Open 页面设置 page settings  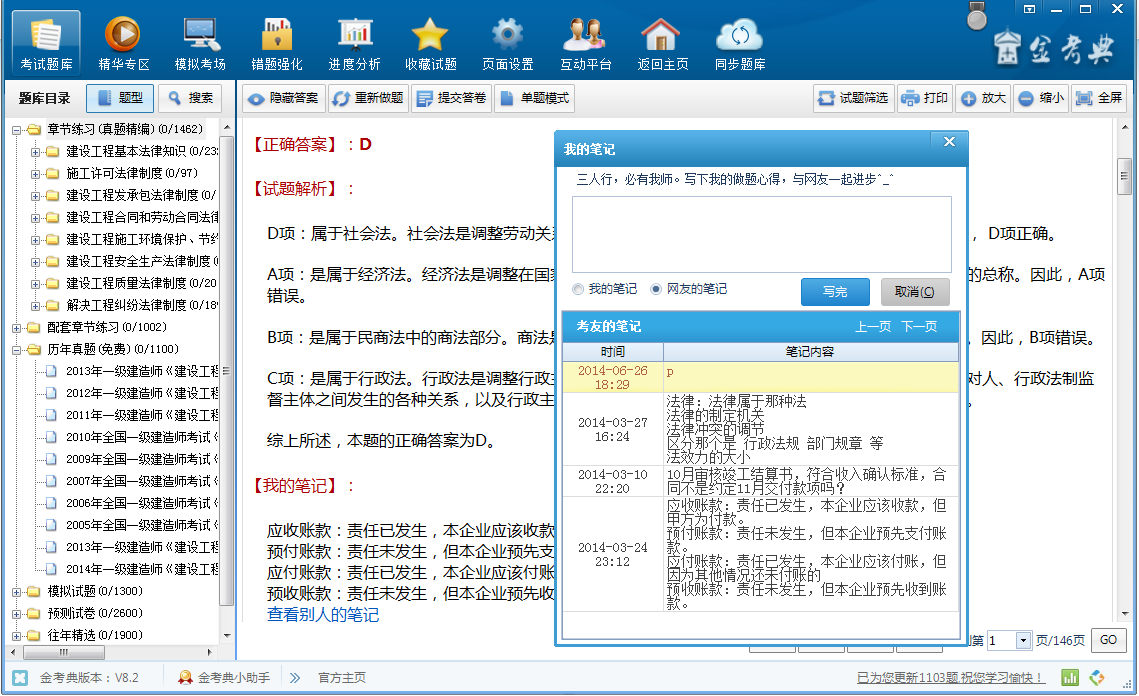point(508,43)
